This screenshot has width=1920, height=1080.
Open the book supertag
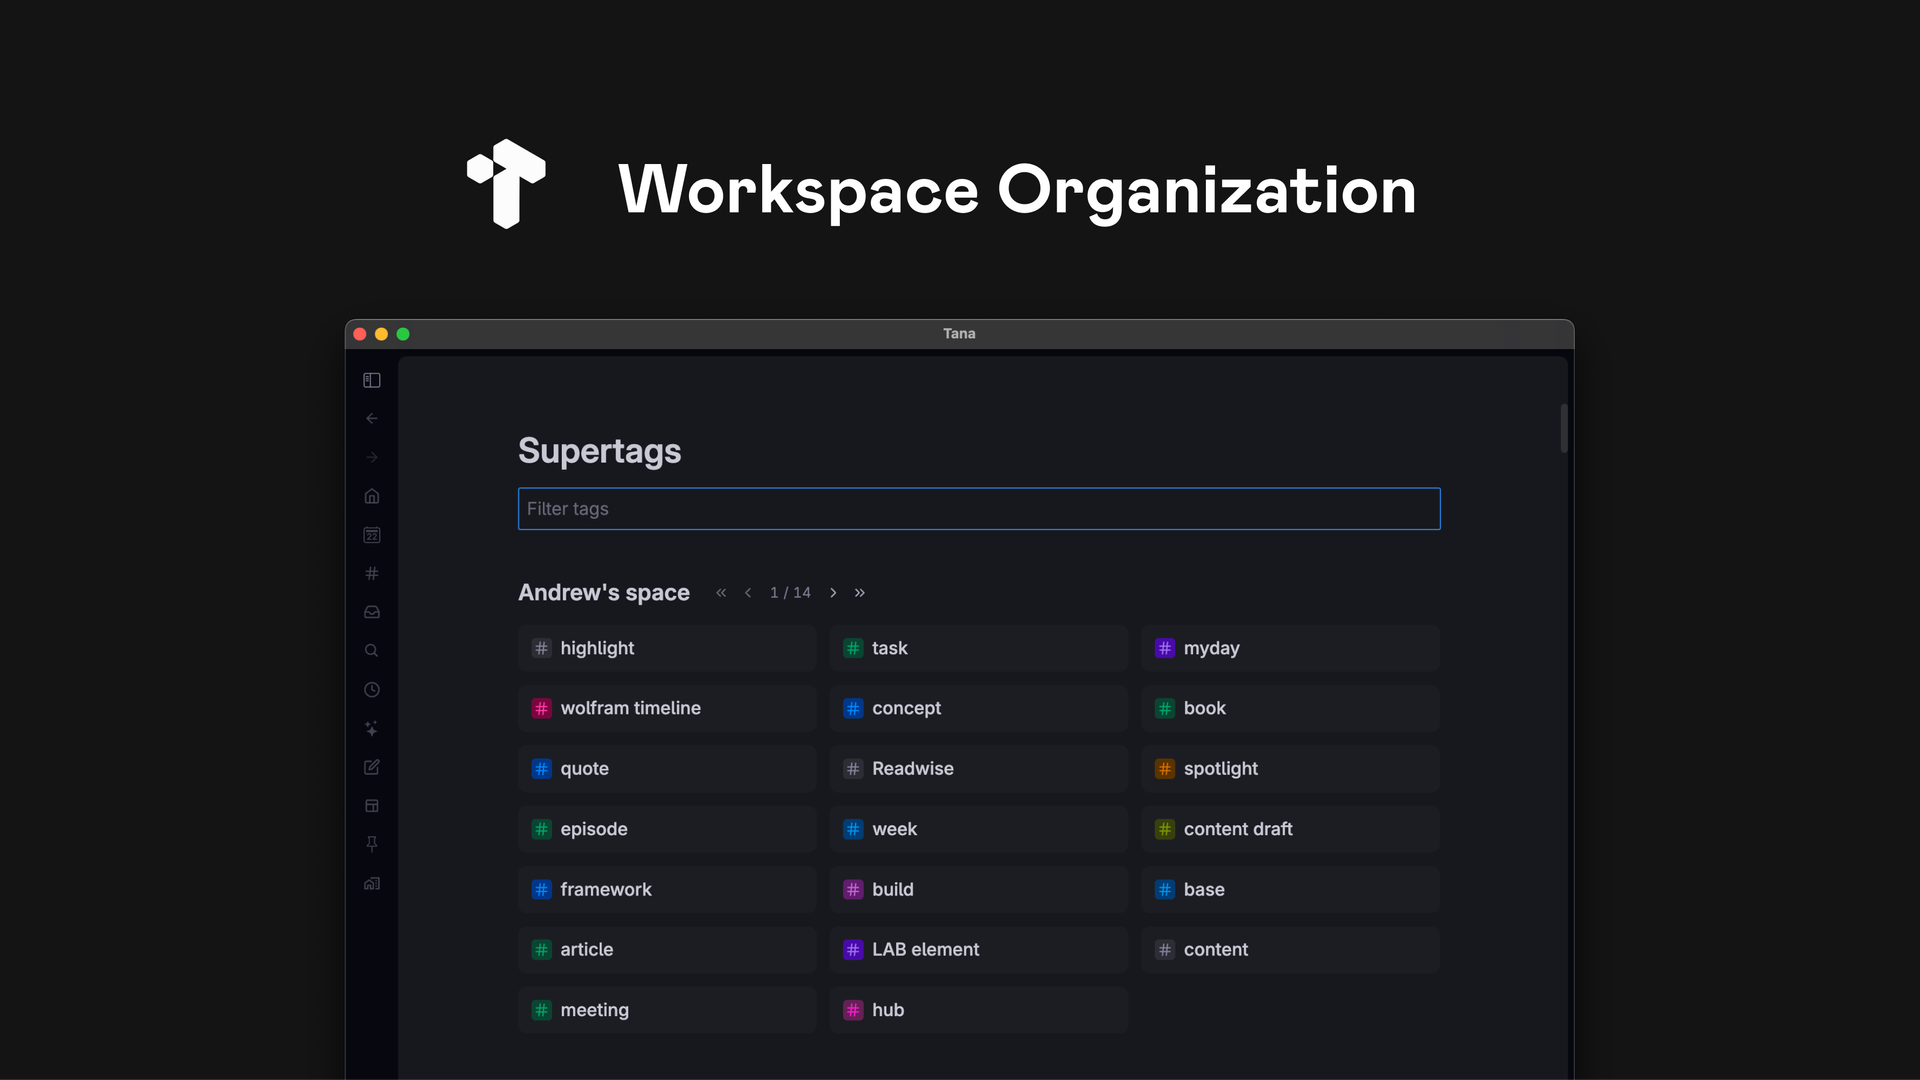click(1290, 708)
